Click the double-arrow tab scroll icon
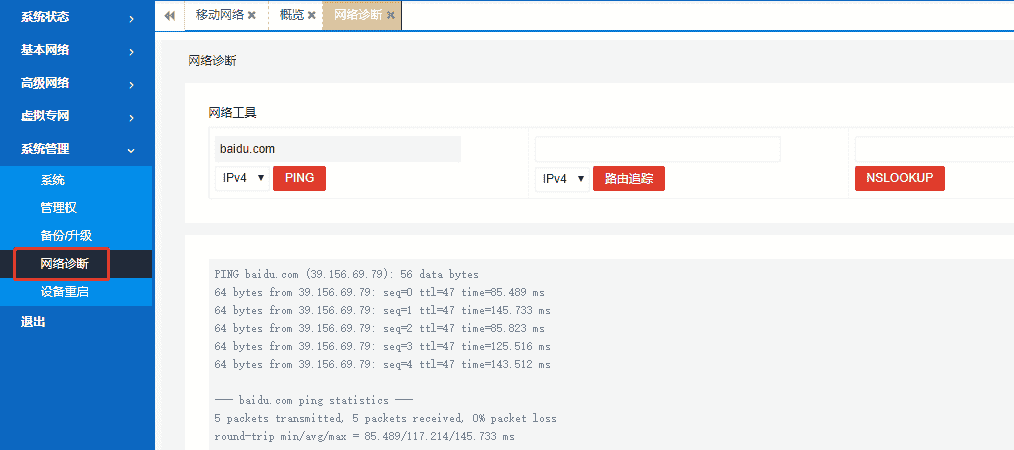Image resolution: width=1014 pixels, height=450 pixels. pyautogui.click(x=169, y=15)
